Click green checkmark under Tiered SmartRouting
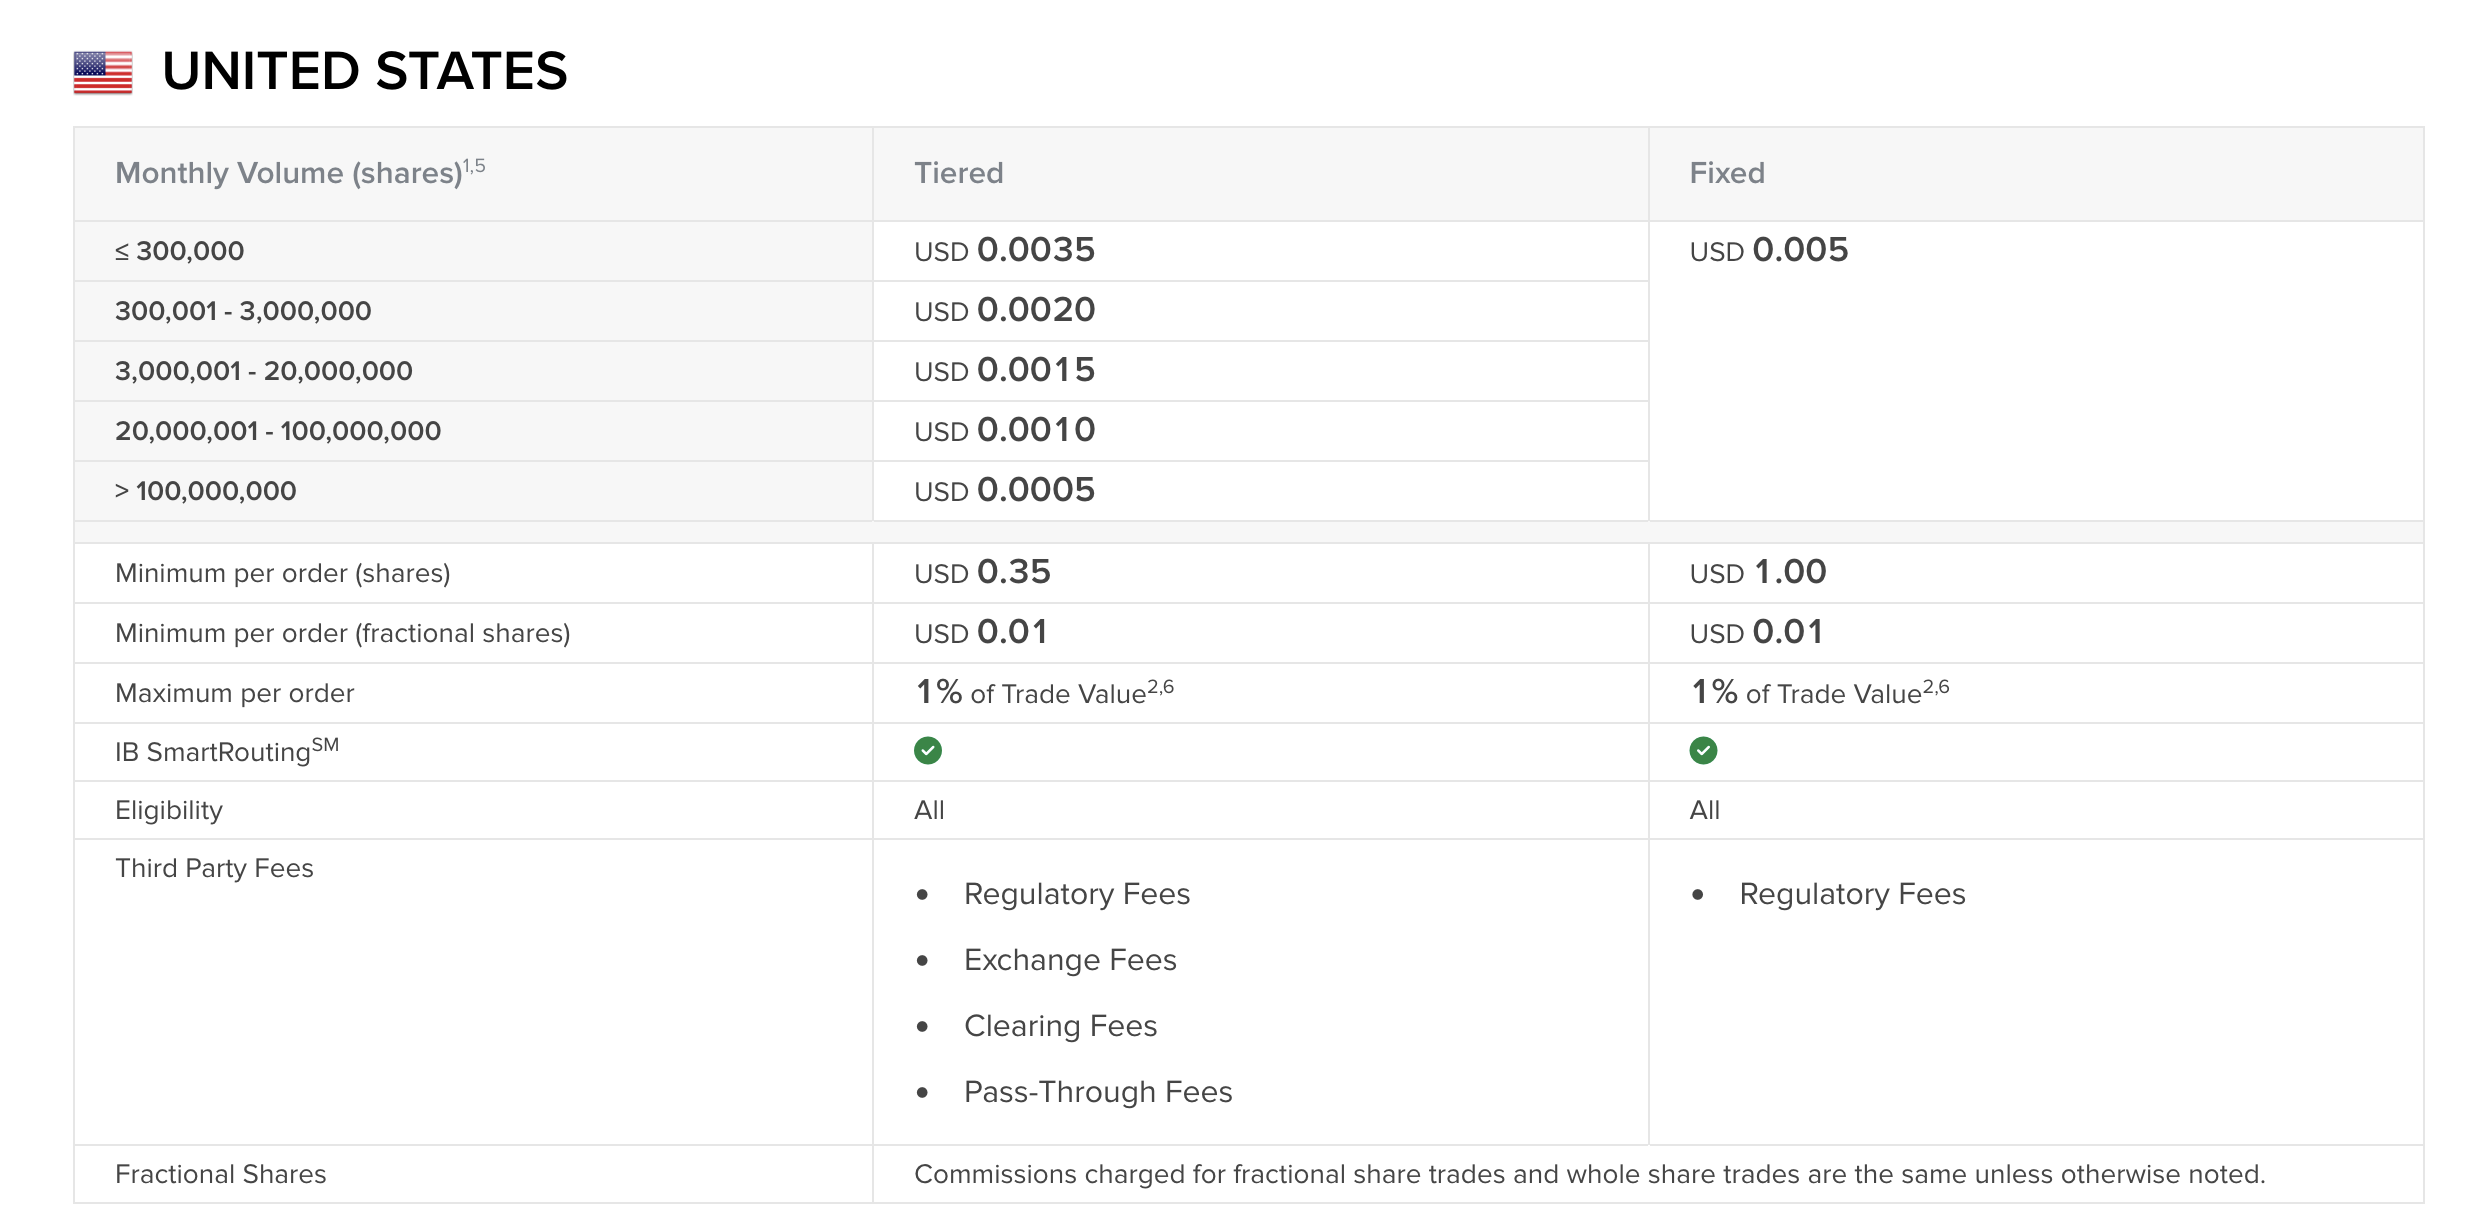Image resolution: width=2478 pixels, height=1208 pixels. [927, 750]
